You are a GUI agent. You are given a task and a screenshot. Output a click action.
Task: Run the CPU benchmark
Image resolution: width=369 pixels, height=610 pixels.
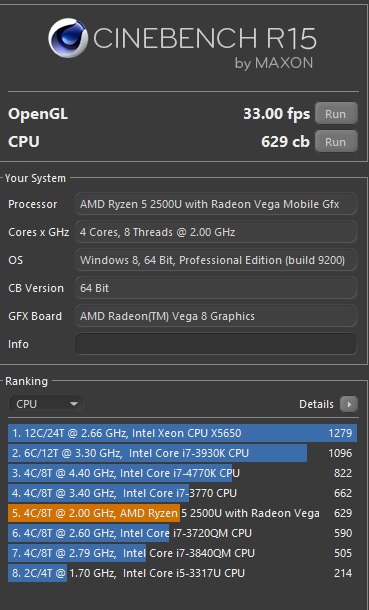pos(336,142)
